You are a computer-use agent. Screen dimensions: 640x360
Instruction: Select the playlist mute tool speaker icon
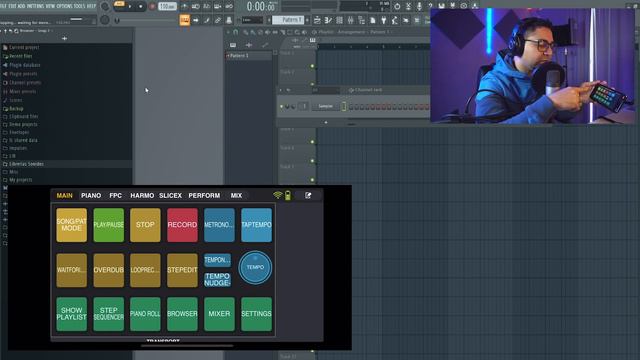[x=267, y=32]
